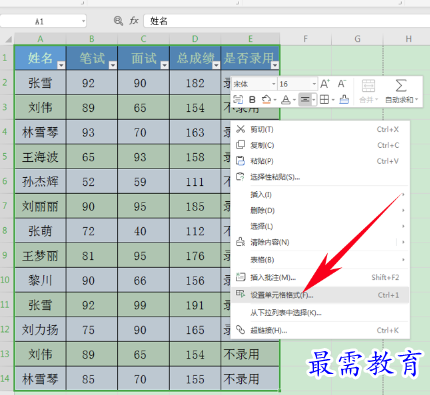Apply fill color bucket icon

266,100
